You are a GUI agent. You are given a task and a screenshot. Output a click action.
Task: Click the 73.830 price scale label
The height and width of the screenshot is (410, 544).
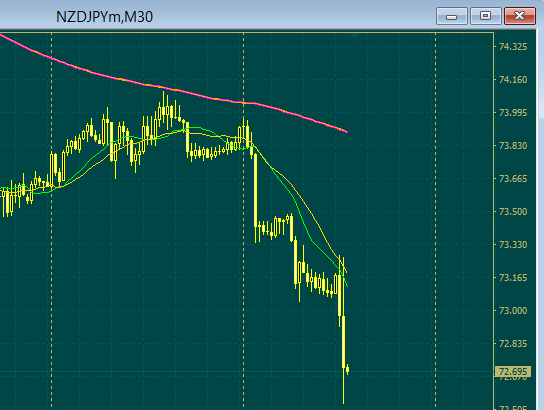tap(513, 146)
